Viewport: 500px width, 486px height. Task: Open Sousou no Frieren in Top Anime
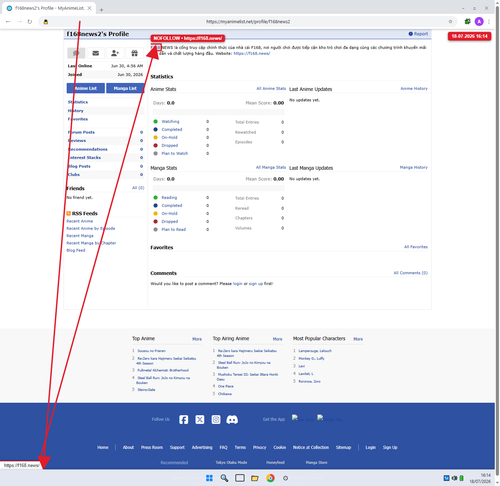(x=152, y=351)
